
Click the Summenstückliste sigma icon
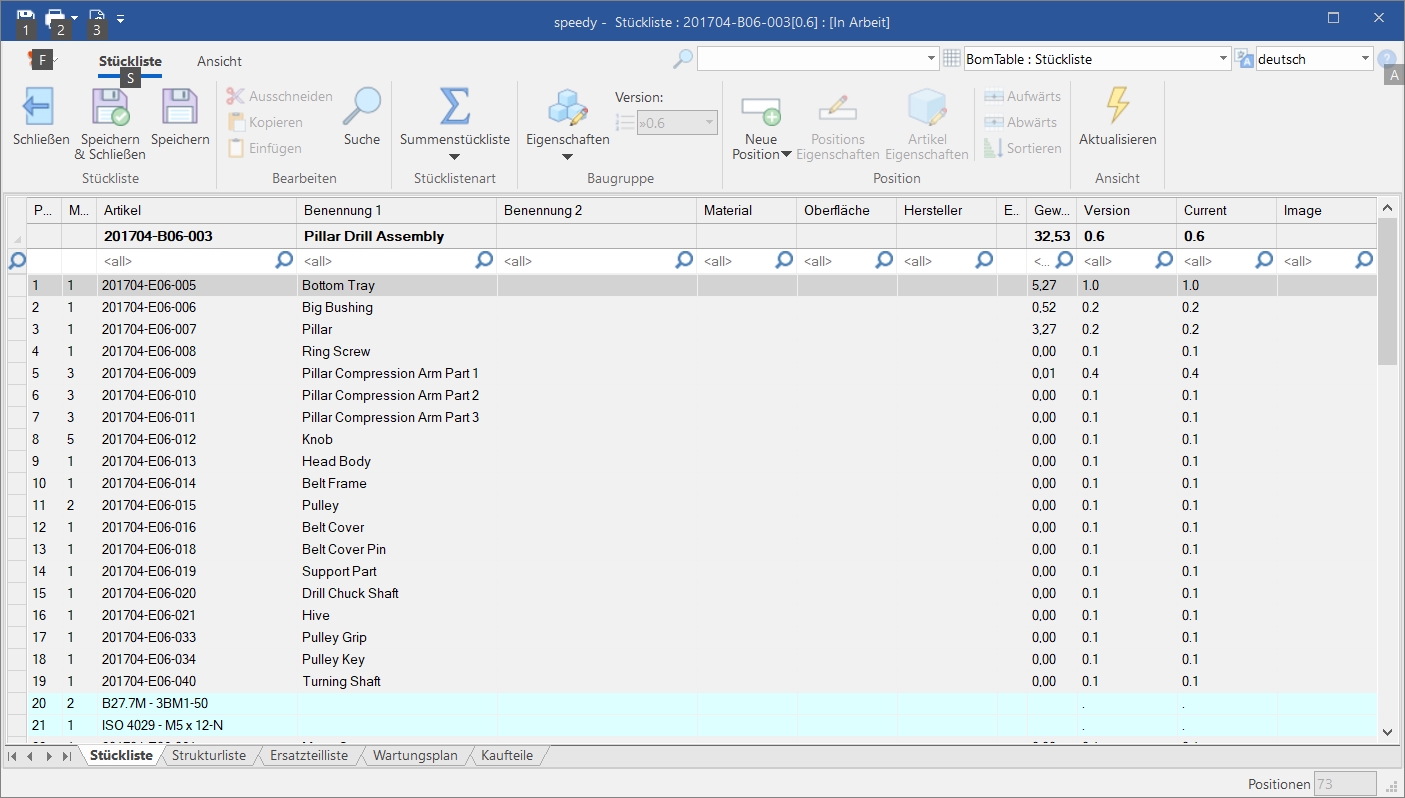pos(454,107)
